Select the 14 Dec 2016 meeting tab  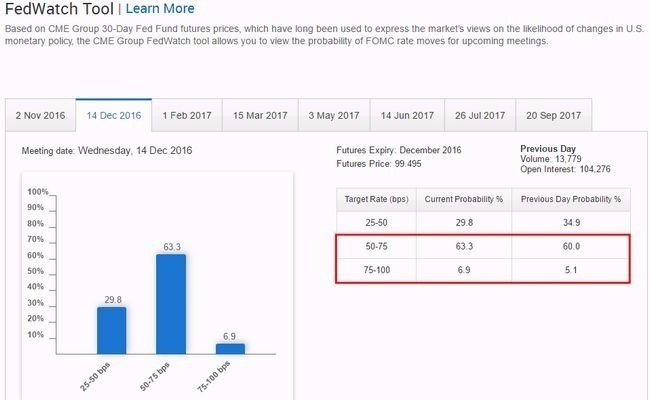(x=114, y=115)
